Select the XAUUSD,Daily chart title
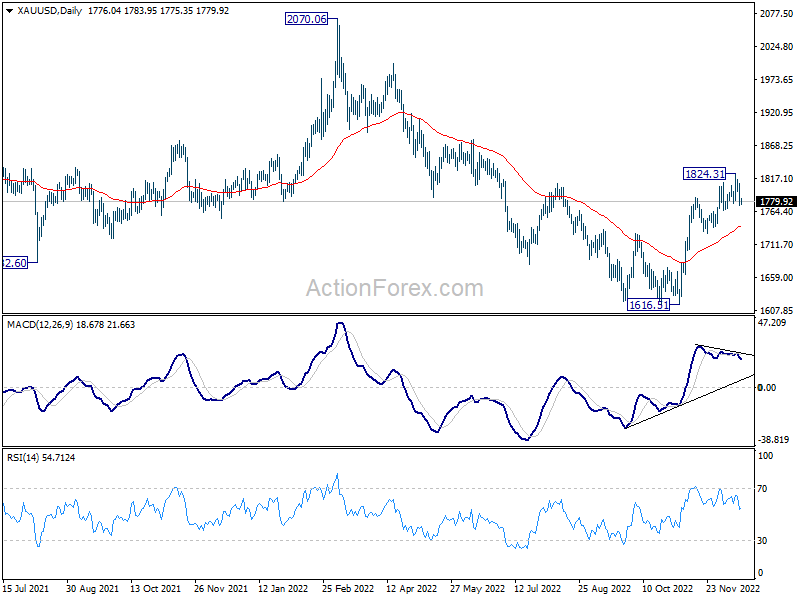This screenshot has height=600, width=800. [49, 11]
